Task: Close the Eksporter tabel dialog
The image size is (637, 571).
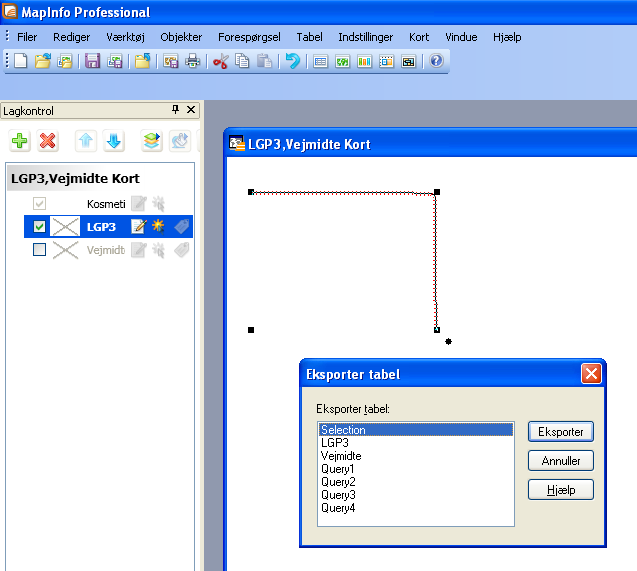Action: (x=591, y=374)
